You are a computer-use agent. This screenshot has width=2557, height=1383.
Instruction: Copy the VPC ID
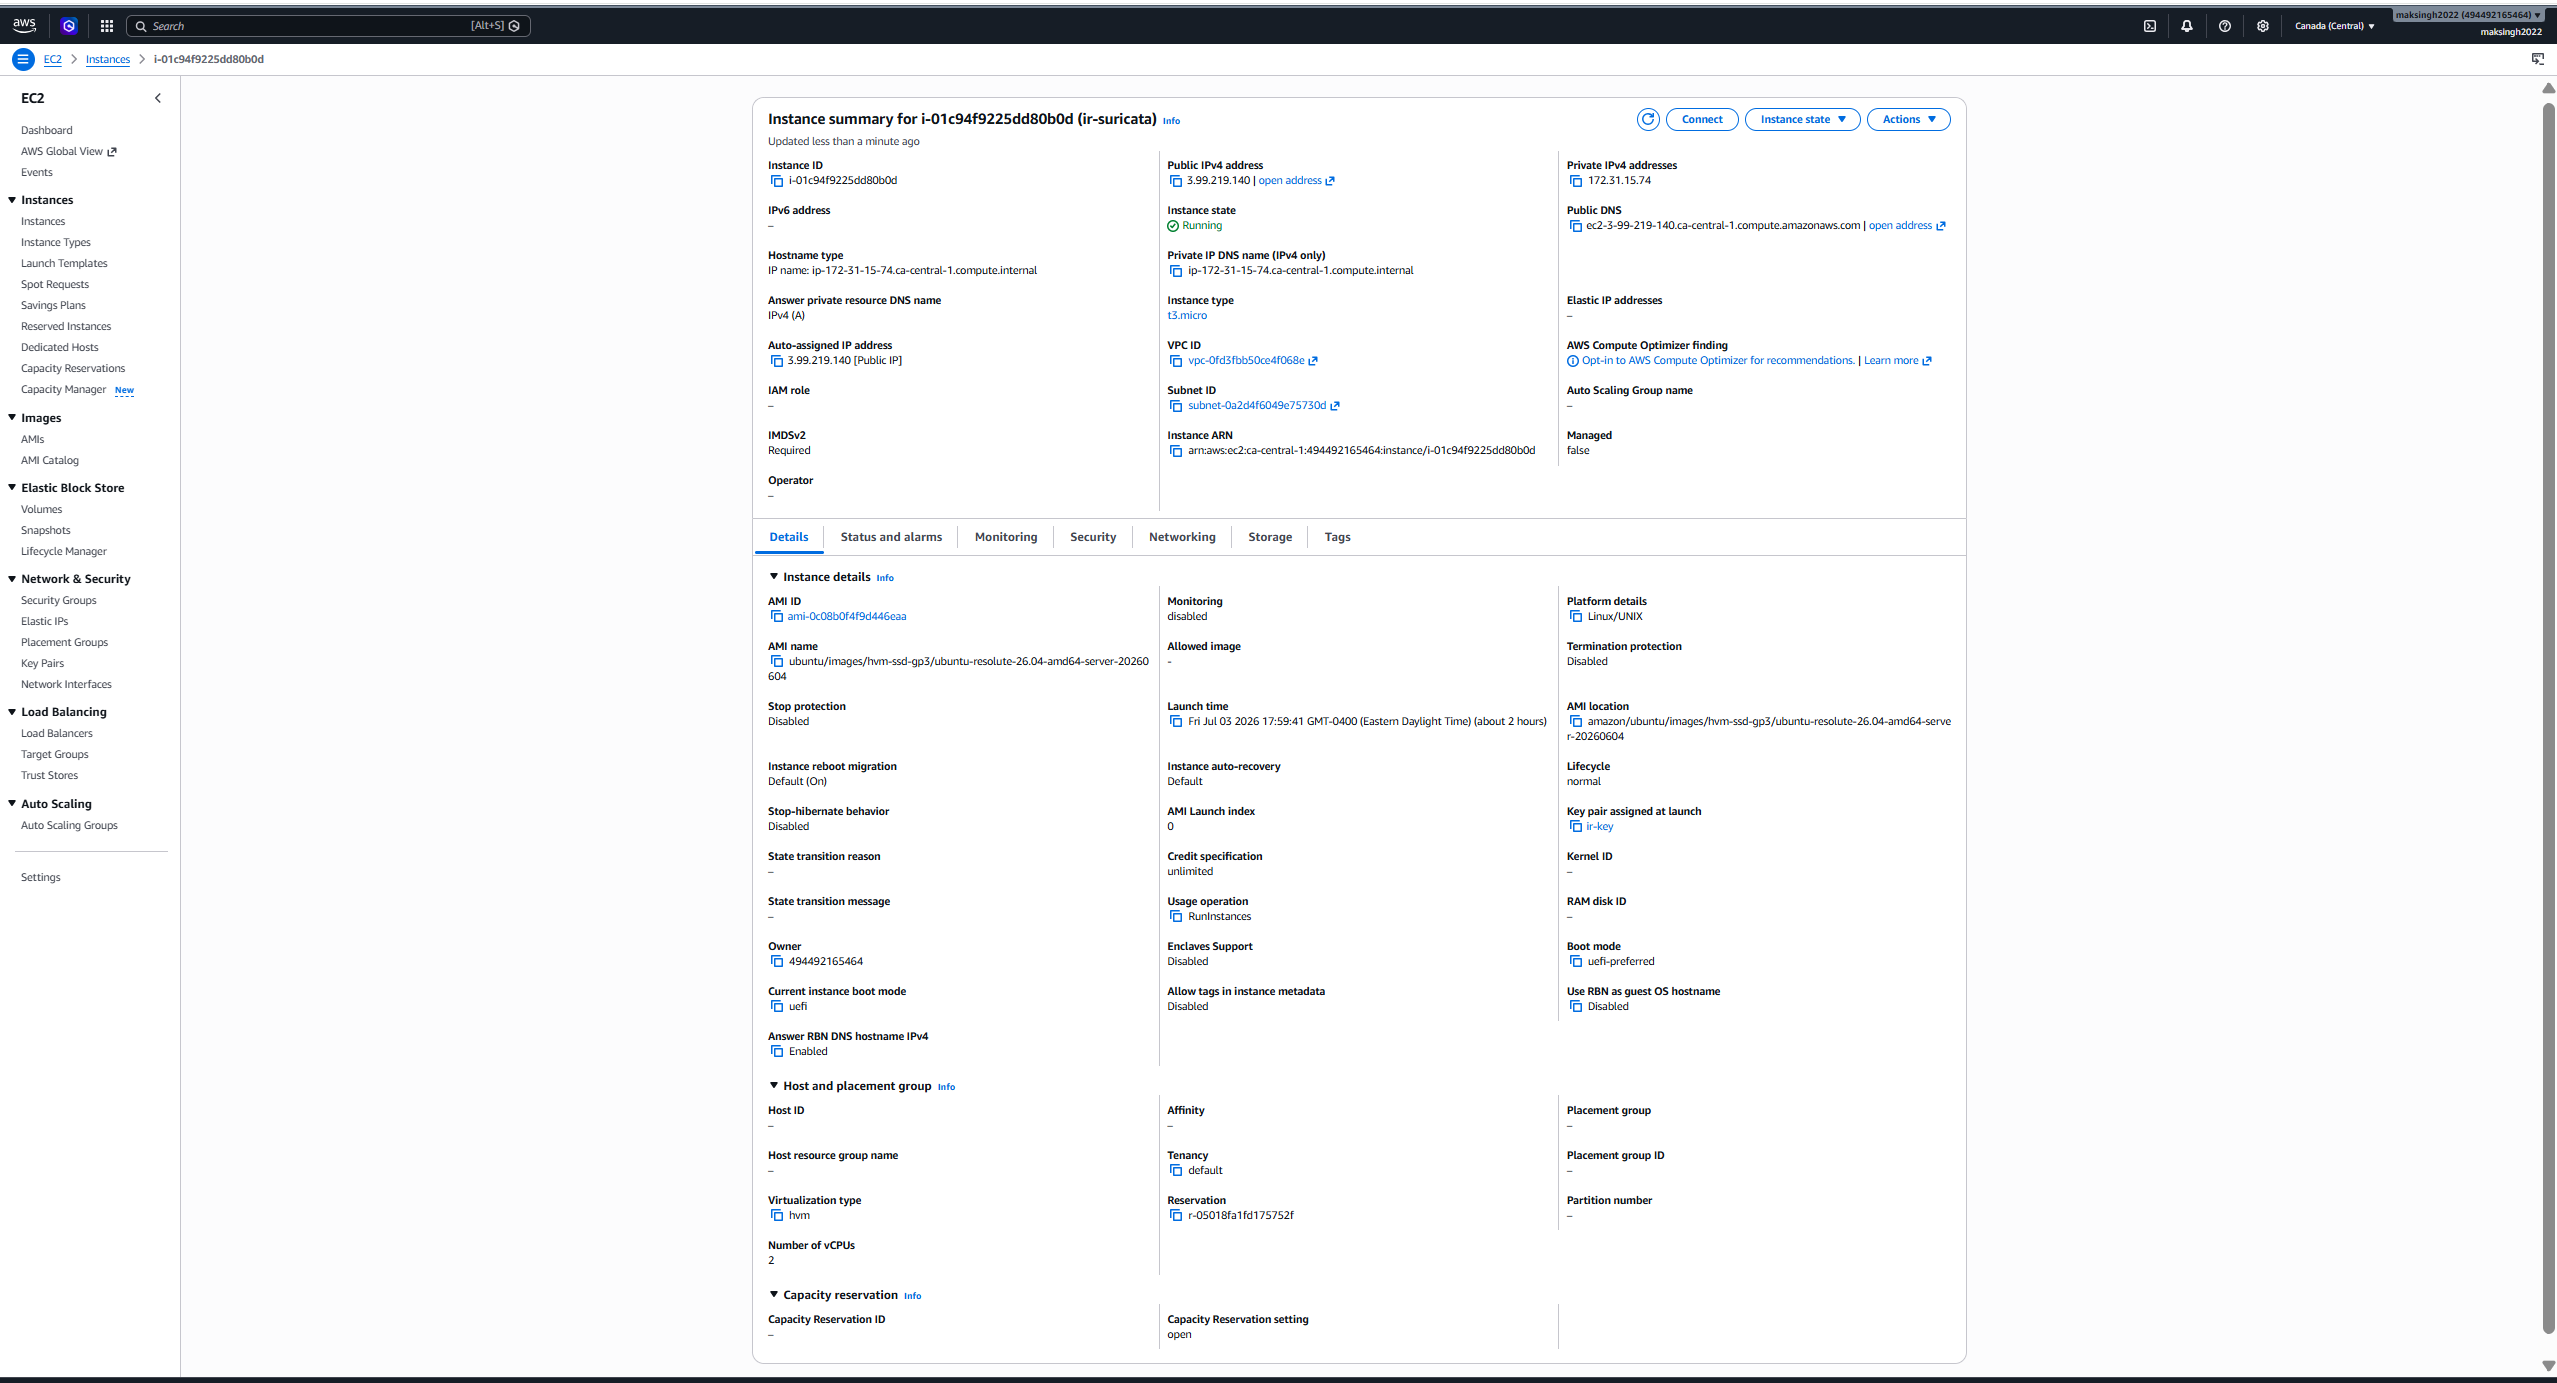pos(1176,361)
